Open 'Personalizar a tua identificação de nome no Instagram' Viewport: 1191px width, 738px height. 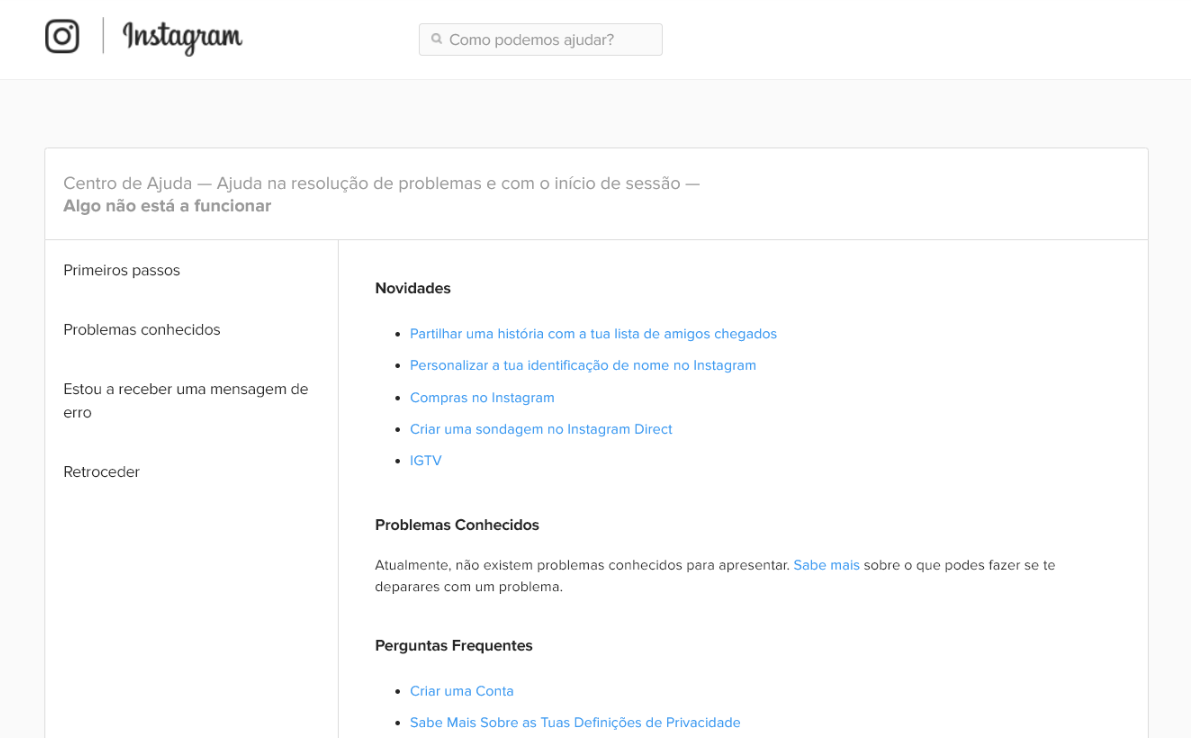[583, 365]
